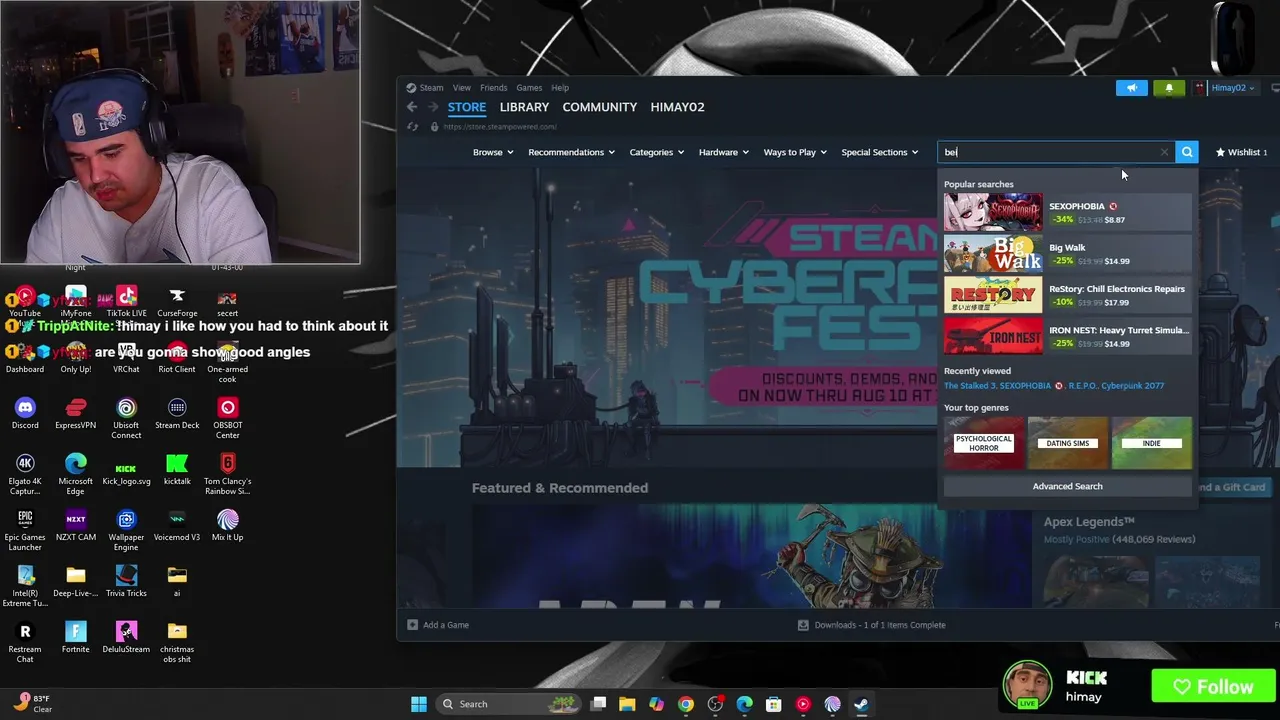Viewport: 1280px width, 720px height.
Task: Open recently viewed Cyberpunk 2077 link
Action: tap(1132, 386)
